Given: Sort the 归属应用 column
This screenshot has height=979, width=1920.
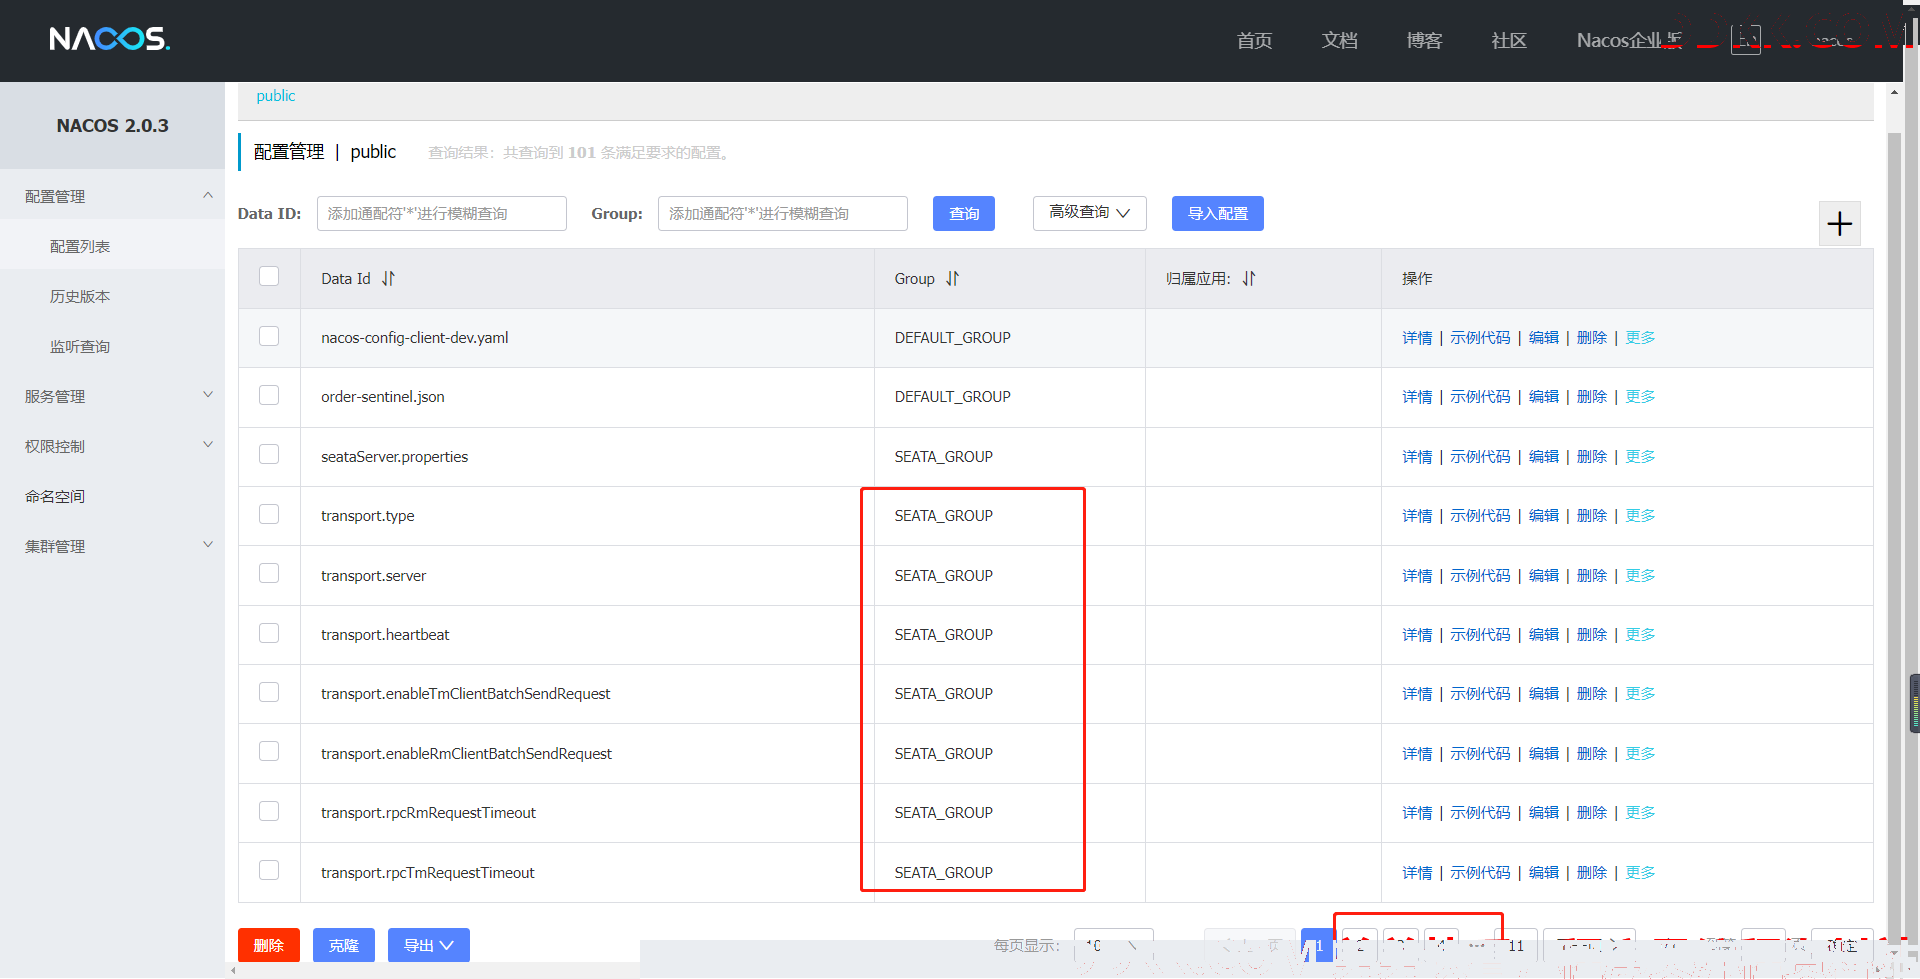Looking at the screenshot, I should (1249, 279).
